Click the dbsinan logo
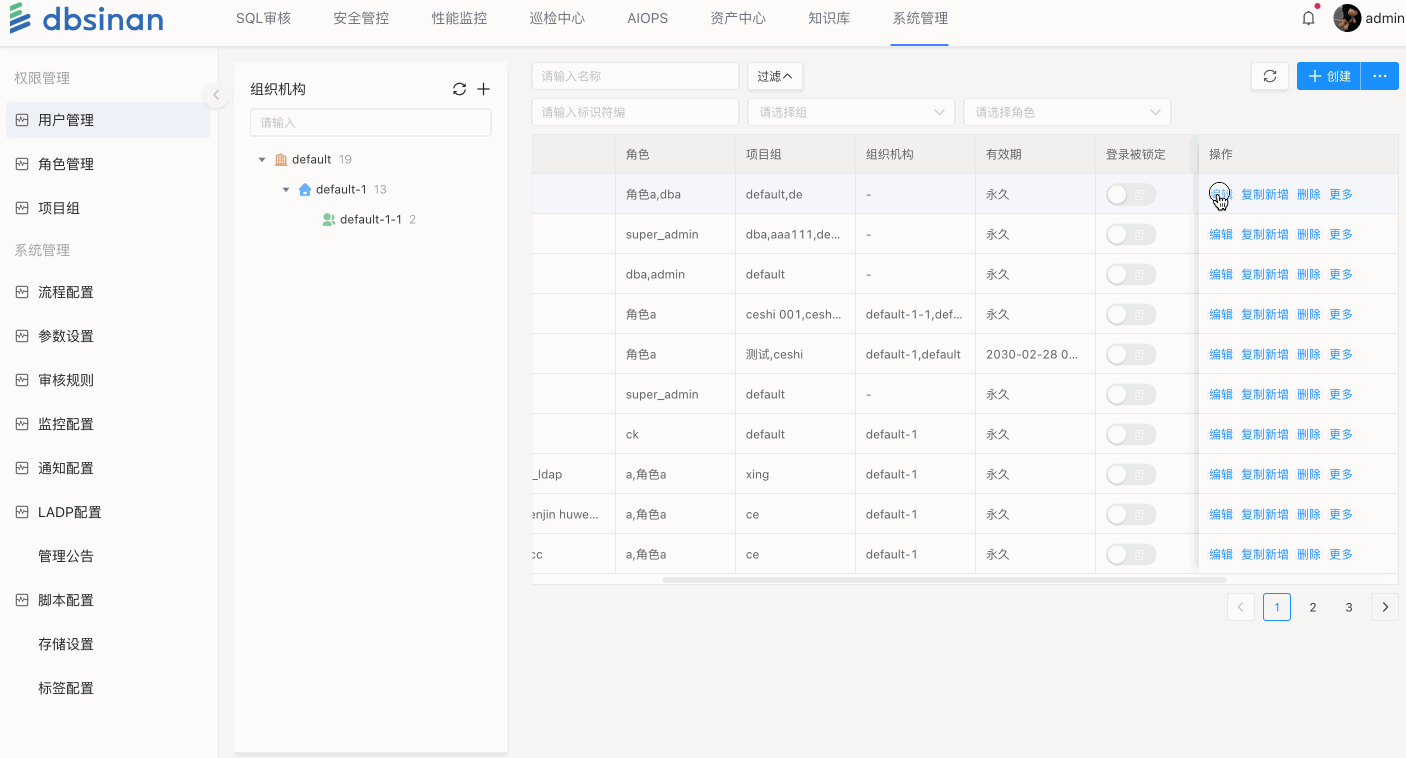The image size is (1406, 758). coord(86,19)
